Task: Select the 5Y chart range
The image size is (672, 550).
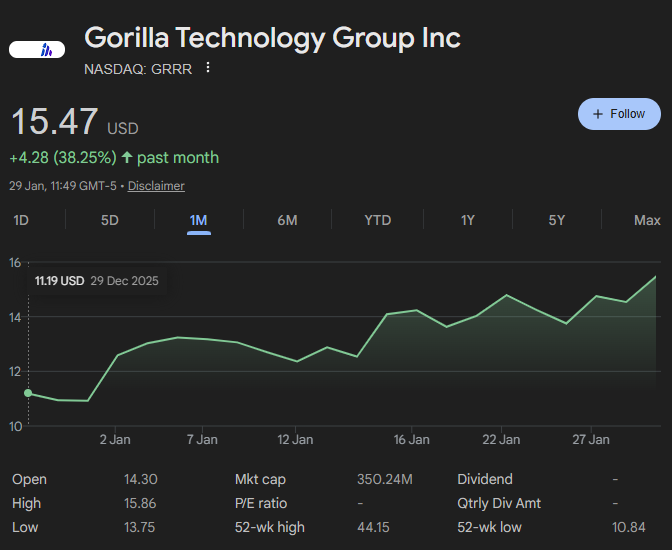Action: (557, 220)
